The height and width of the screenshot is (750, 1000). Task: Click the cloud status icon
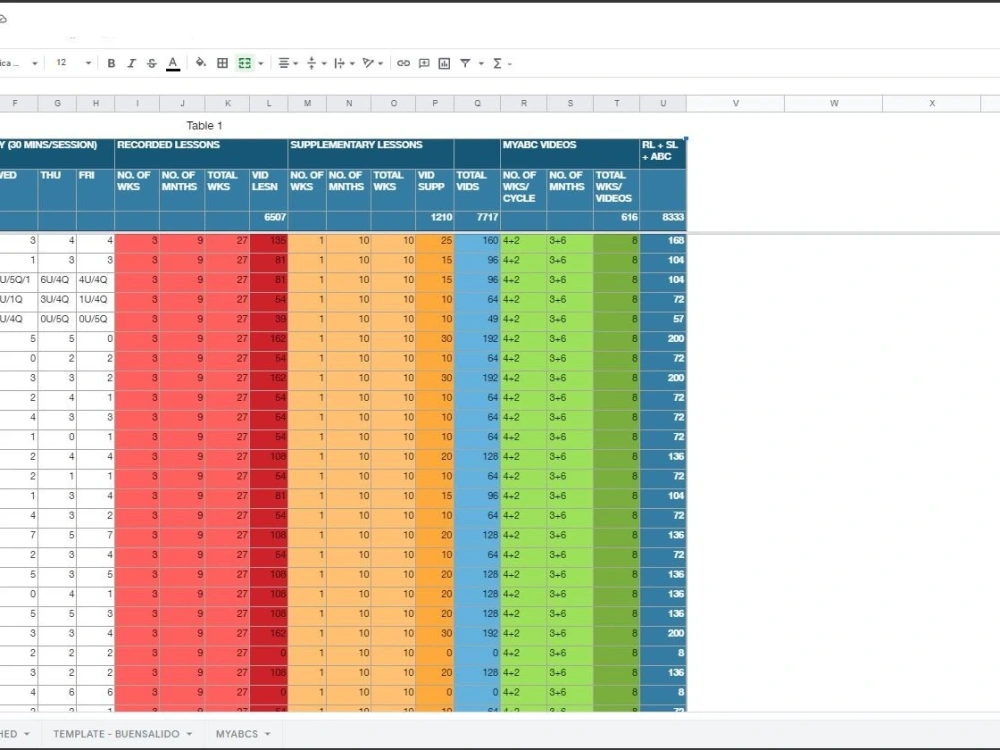point(3,20)
